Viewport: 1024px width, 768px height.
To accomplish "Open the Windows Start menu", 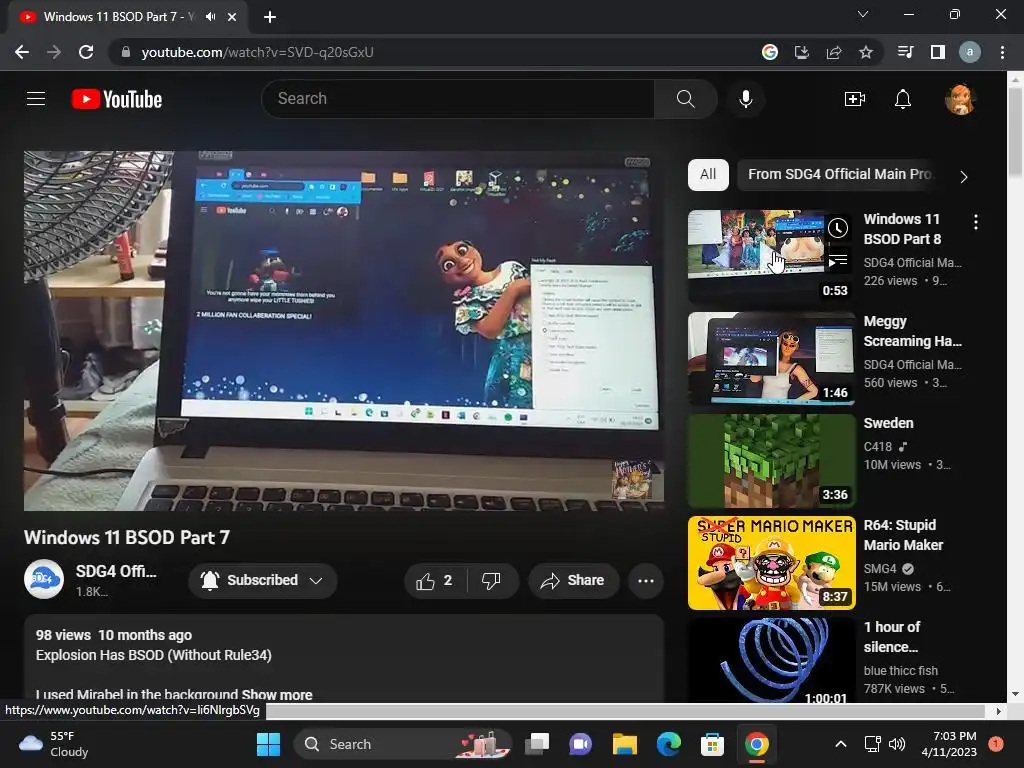I will tap(268, 744).
